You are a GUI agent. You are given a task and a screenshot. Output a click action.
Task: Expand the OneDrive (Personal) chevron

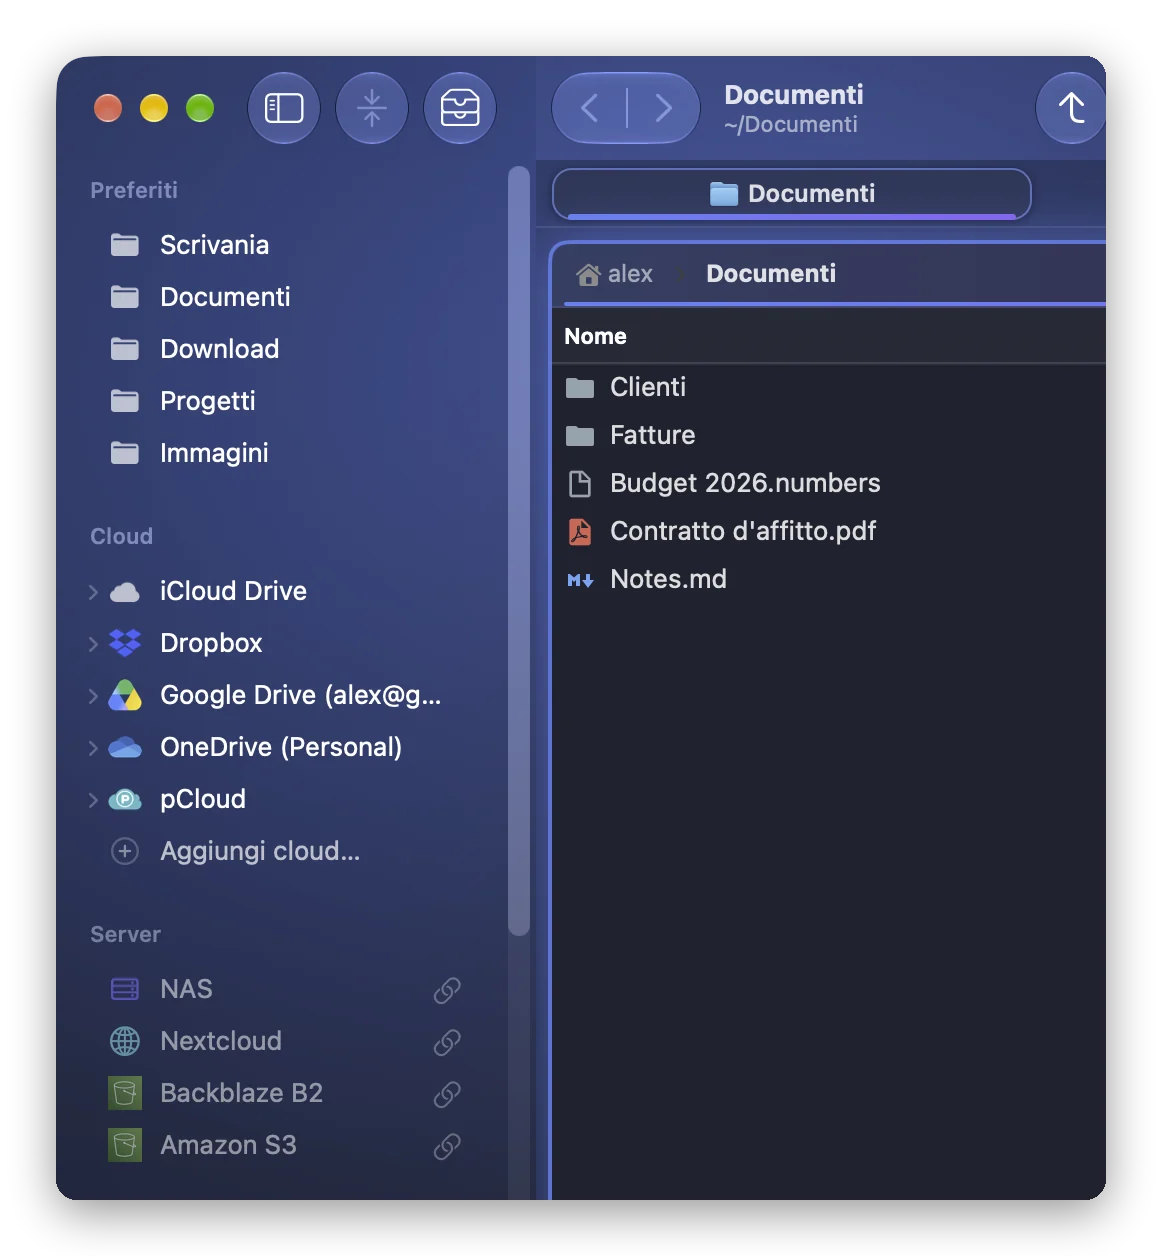[93, 748]
